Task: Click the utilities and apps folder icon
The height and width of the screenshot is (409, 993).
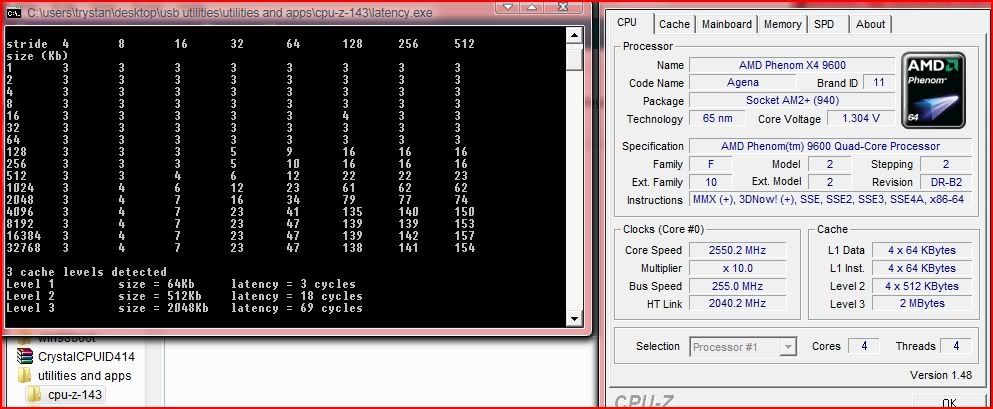Action: (x=25, y=375)
